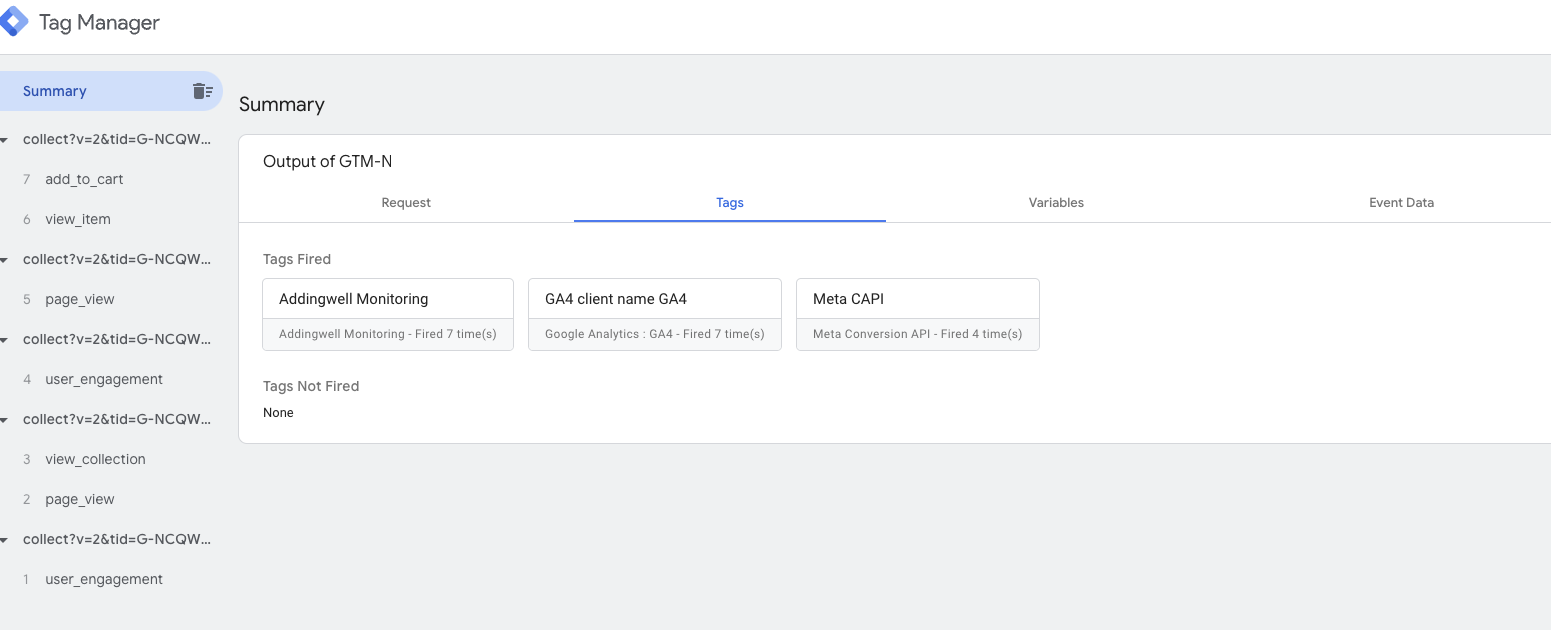The height and width of the screenshot is (630, 1551).
Task: Open the GA4 client name GA4 tag
Action: point(654,314)
